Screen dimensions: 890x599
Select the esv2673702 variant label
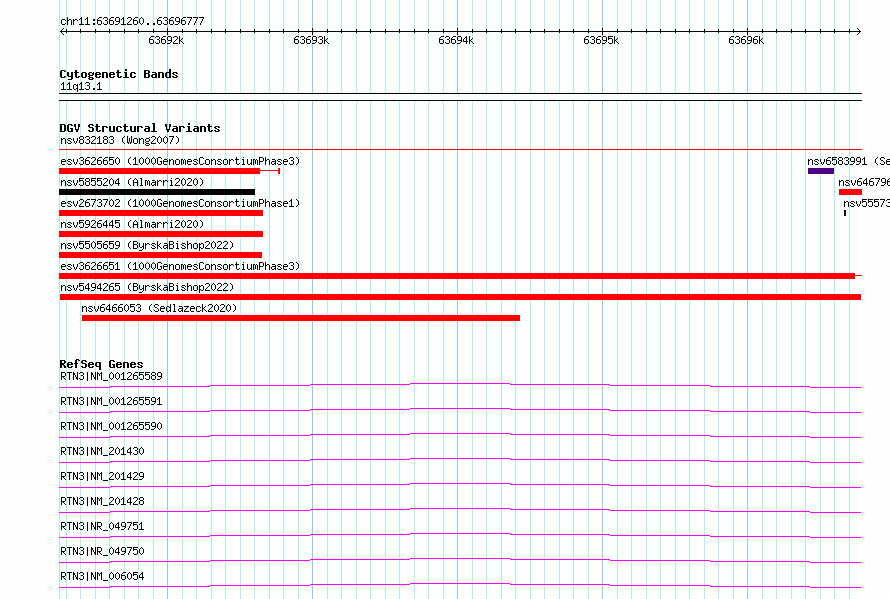click(180, 203)
